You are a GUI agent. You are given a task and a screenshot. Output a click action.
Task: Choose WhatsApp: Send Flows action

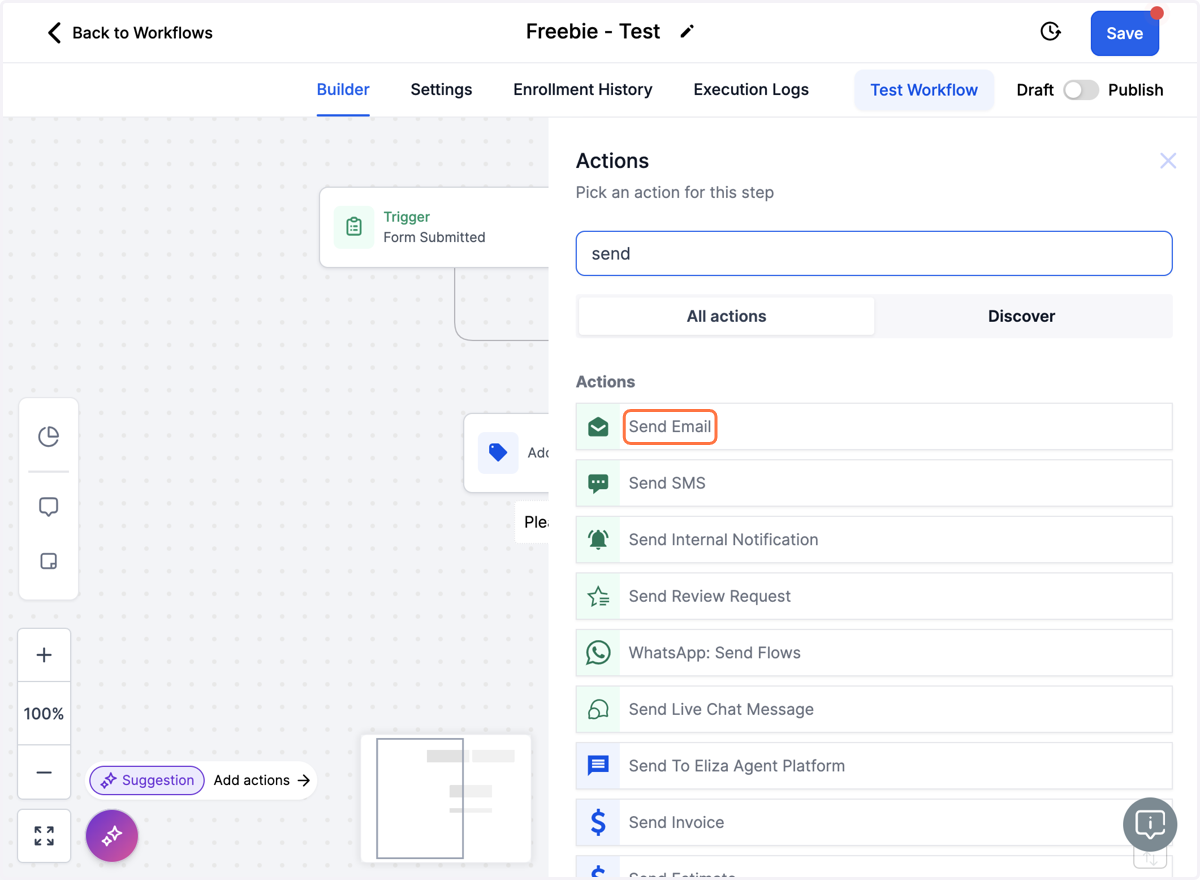pos(874,653)
